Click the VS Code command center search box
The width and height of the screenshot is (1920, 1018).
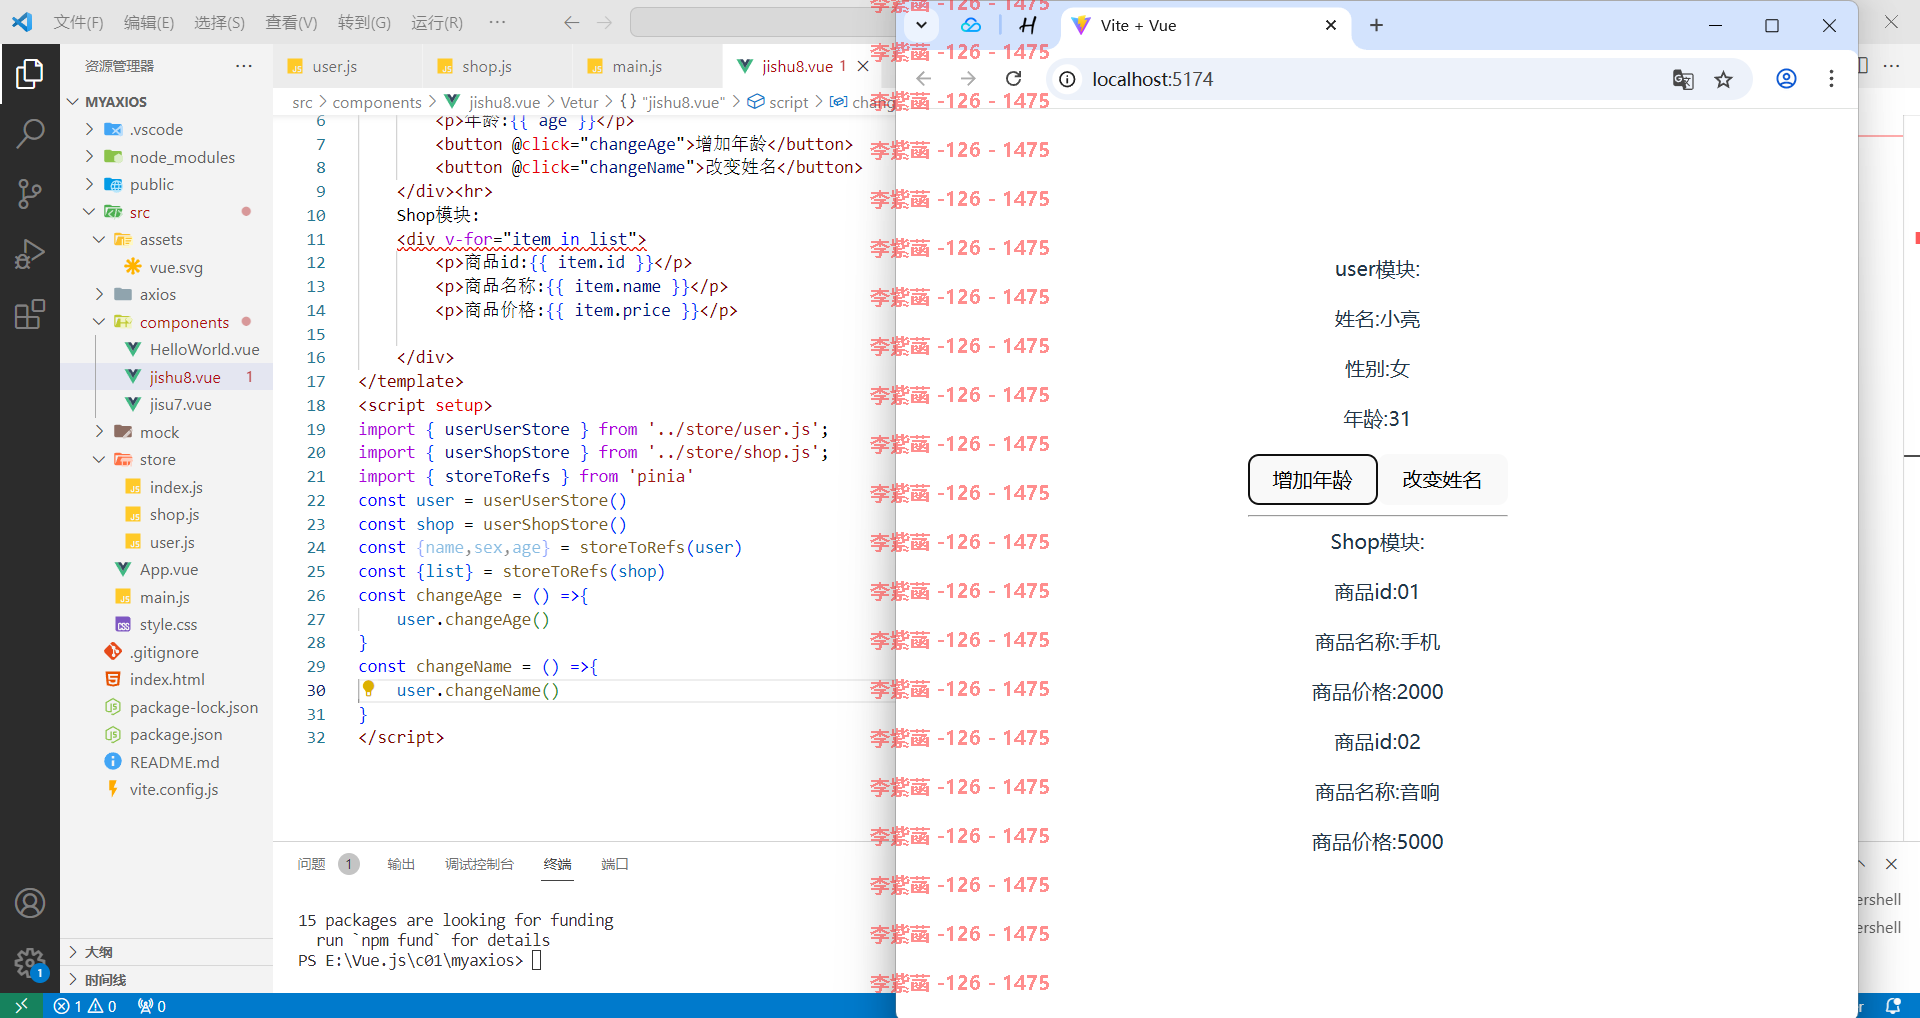(x=760, y=22)
